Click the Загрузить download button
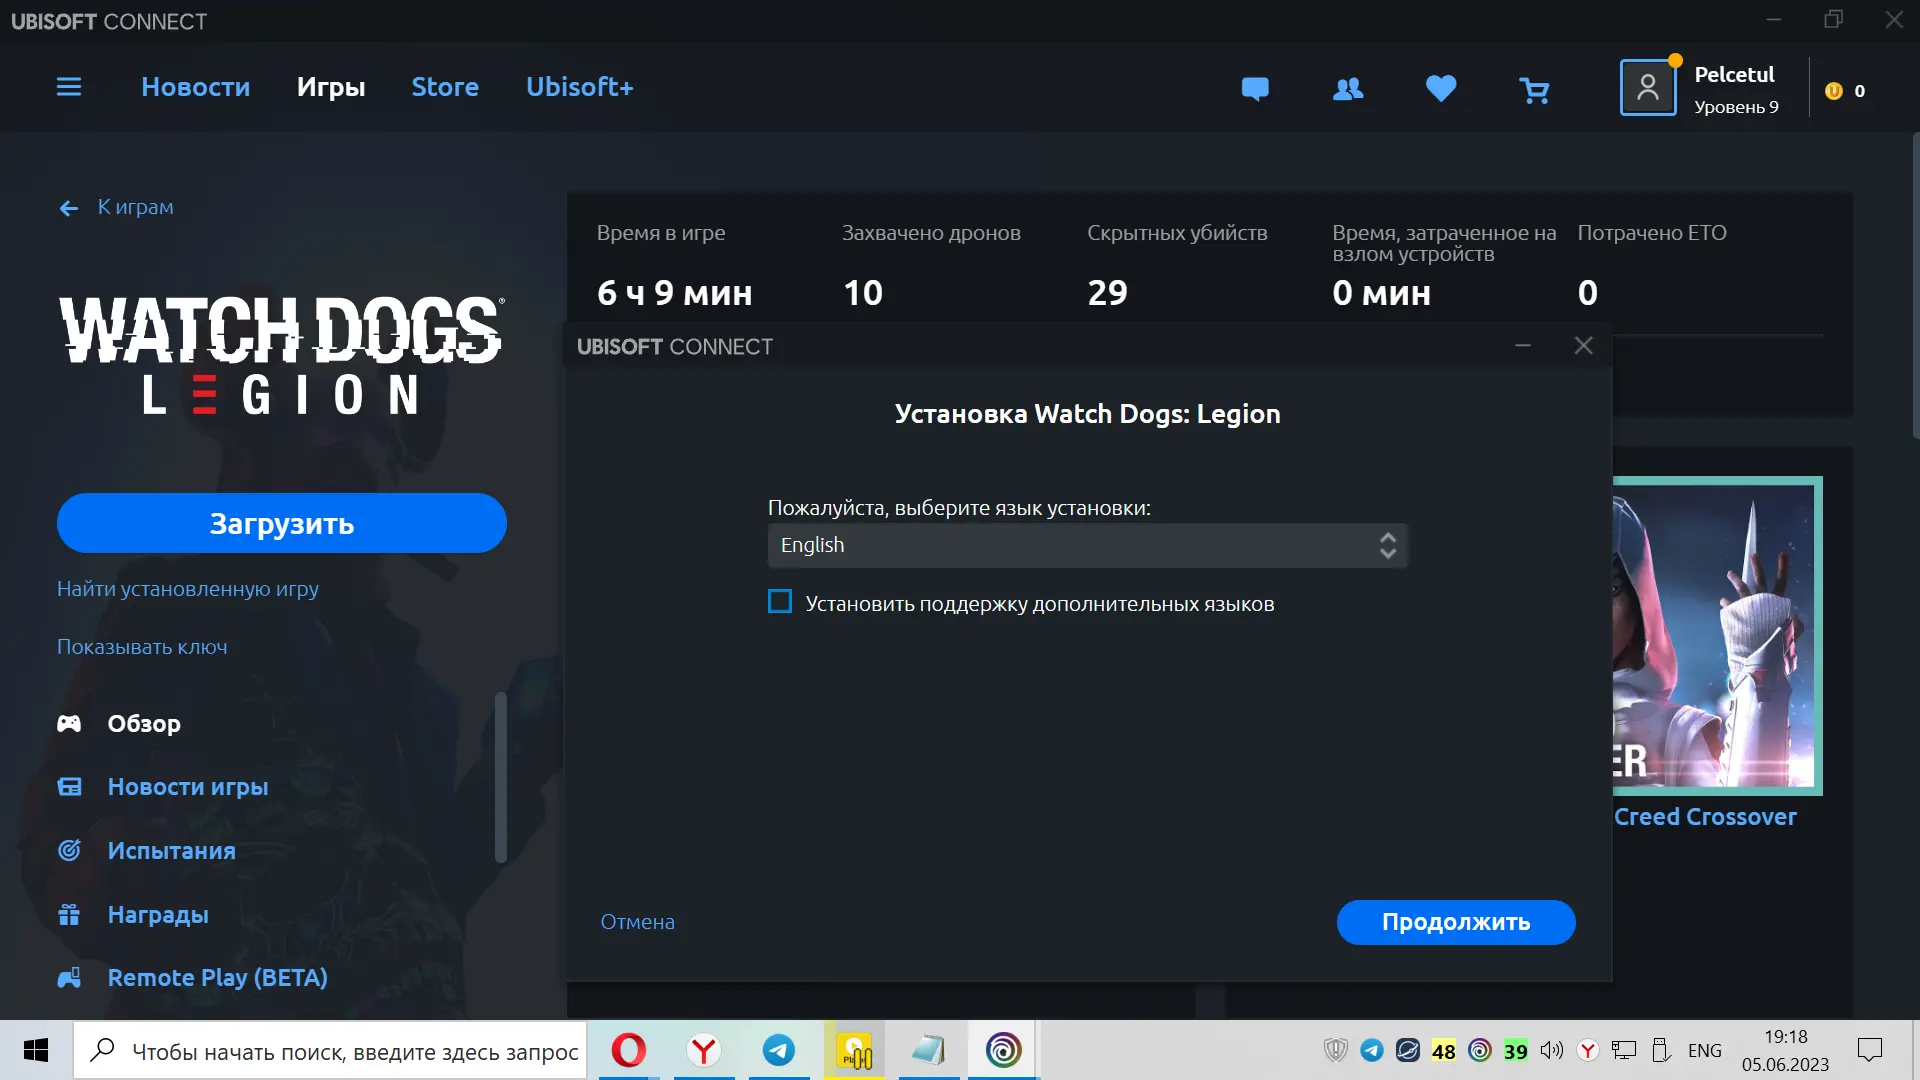 (x=282, y=523)
